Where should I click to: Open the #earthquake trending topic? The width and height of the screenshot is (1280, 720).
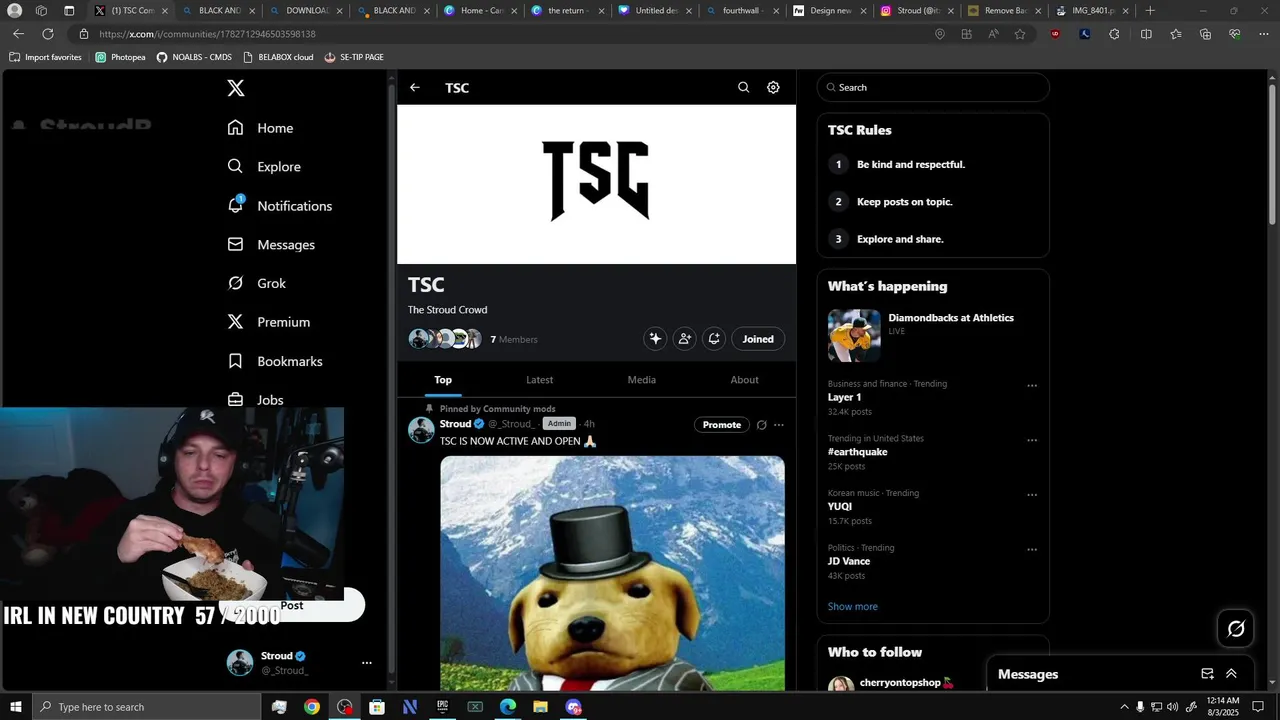click(858, 452)
